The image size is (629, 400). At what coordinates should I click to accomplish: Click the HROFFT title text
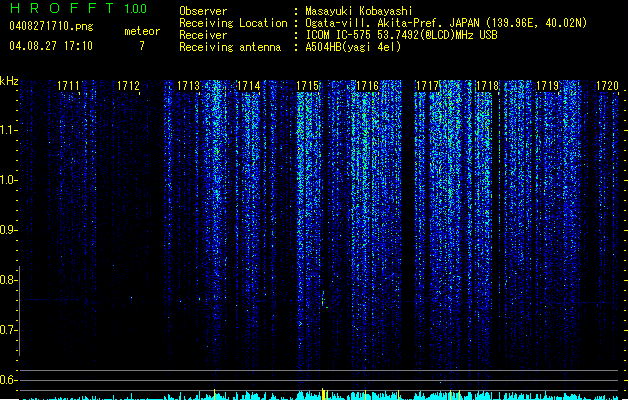(x=62, y=8)
